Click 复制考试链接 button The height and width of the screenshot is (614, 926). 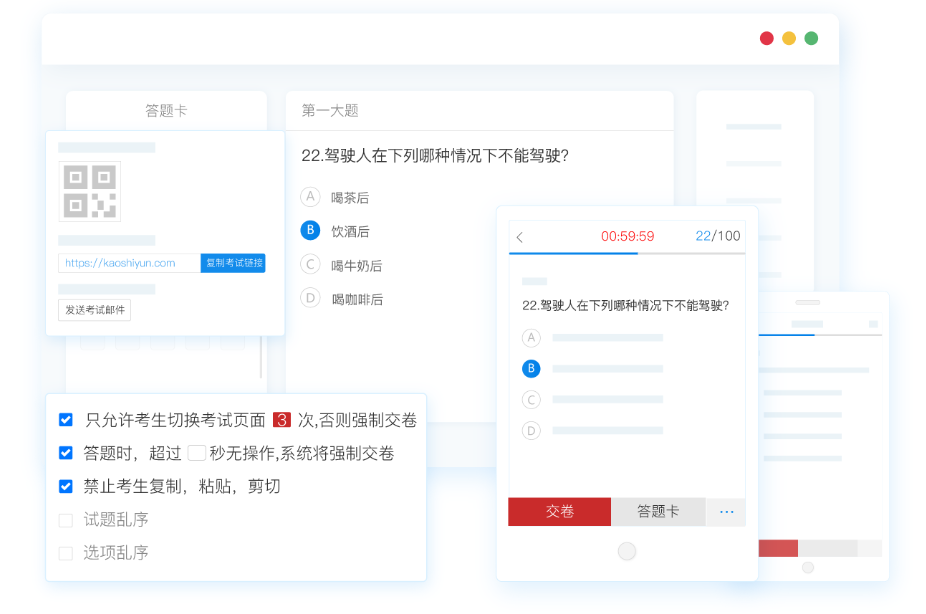233,263
